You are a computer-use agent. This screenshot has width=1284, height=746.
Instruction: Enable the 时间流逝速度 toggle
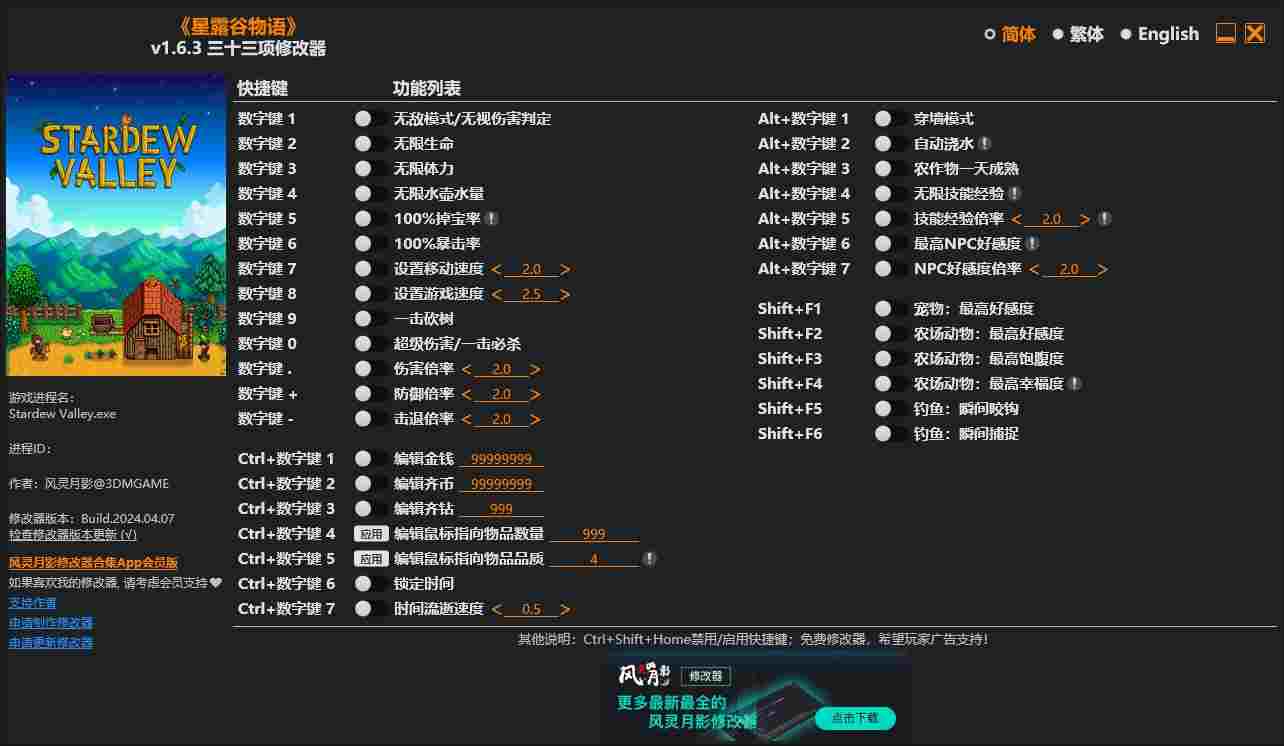(x=371, y=608)
